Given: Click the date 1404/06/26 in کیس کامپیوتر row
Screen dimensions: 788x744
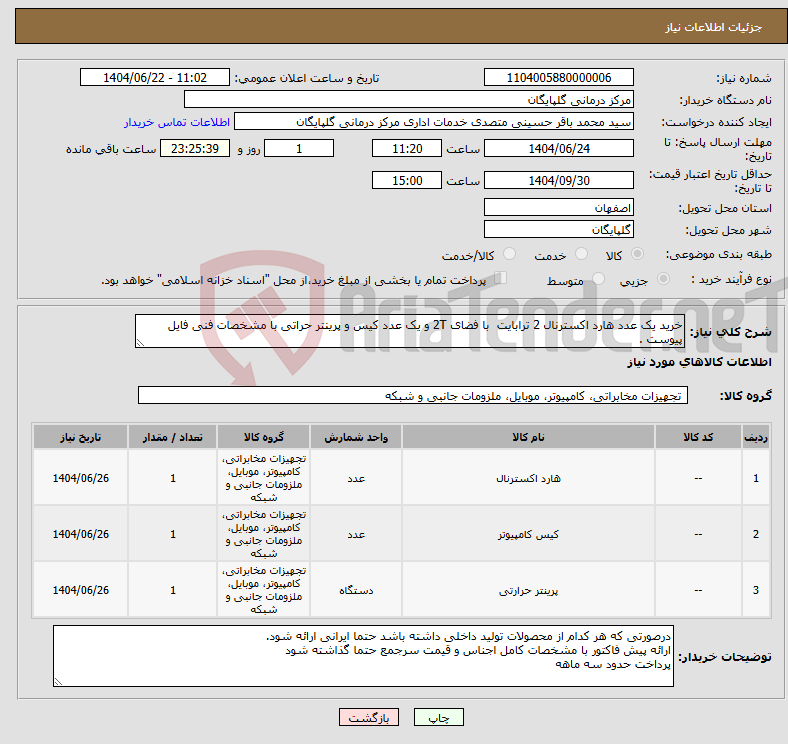Looking at the screenshot, I should point(80,534).
